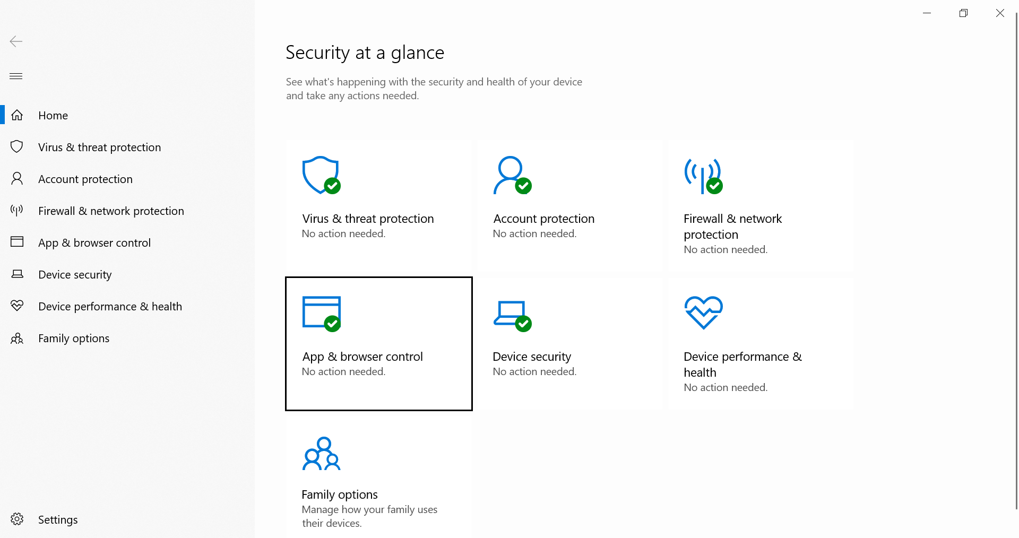This screenshot has width=1019, height=538.
Task: Click the heart icon for Device performance in sidebar
Action: pos(17,306)
